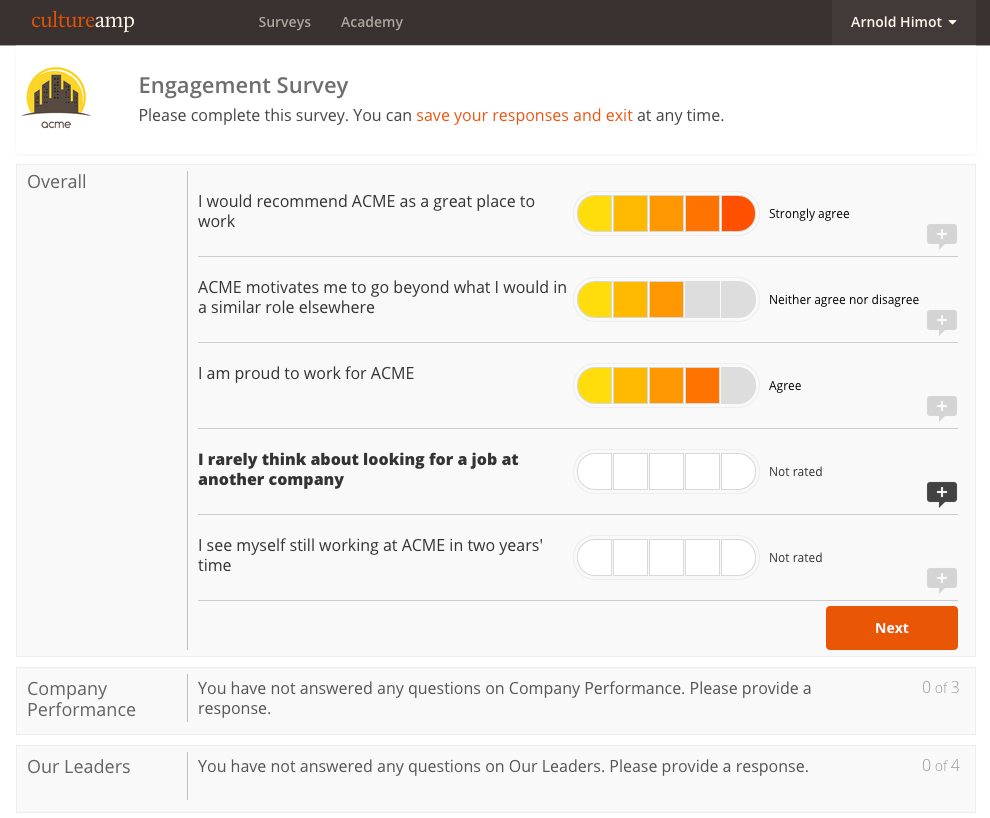
Task: Add comment to 'recommend ACME' question
Action: 941,236
